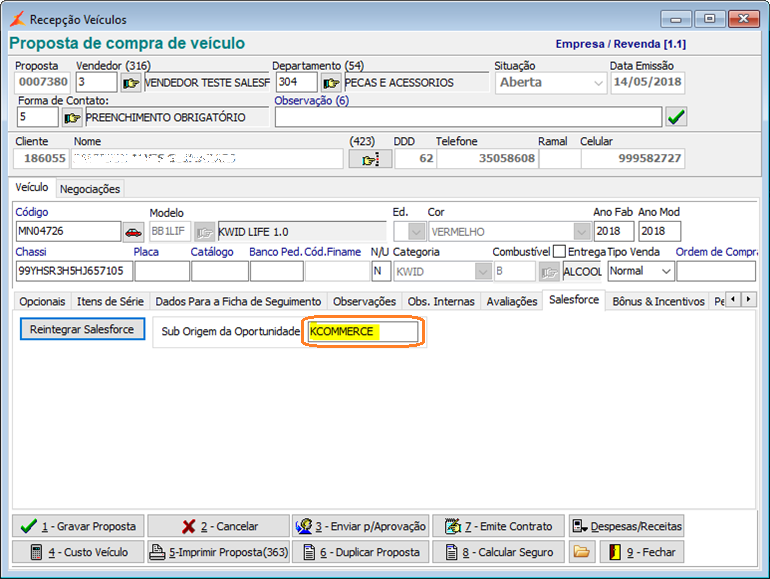Click the N/U field containing N
This screenshot has width=770, height=579.
(x=381, y=271)
